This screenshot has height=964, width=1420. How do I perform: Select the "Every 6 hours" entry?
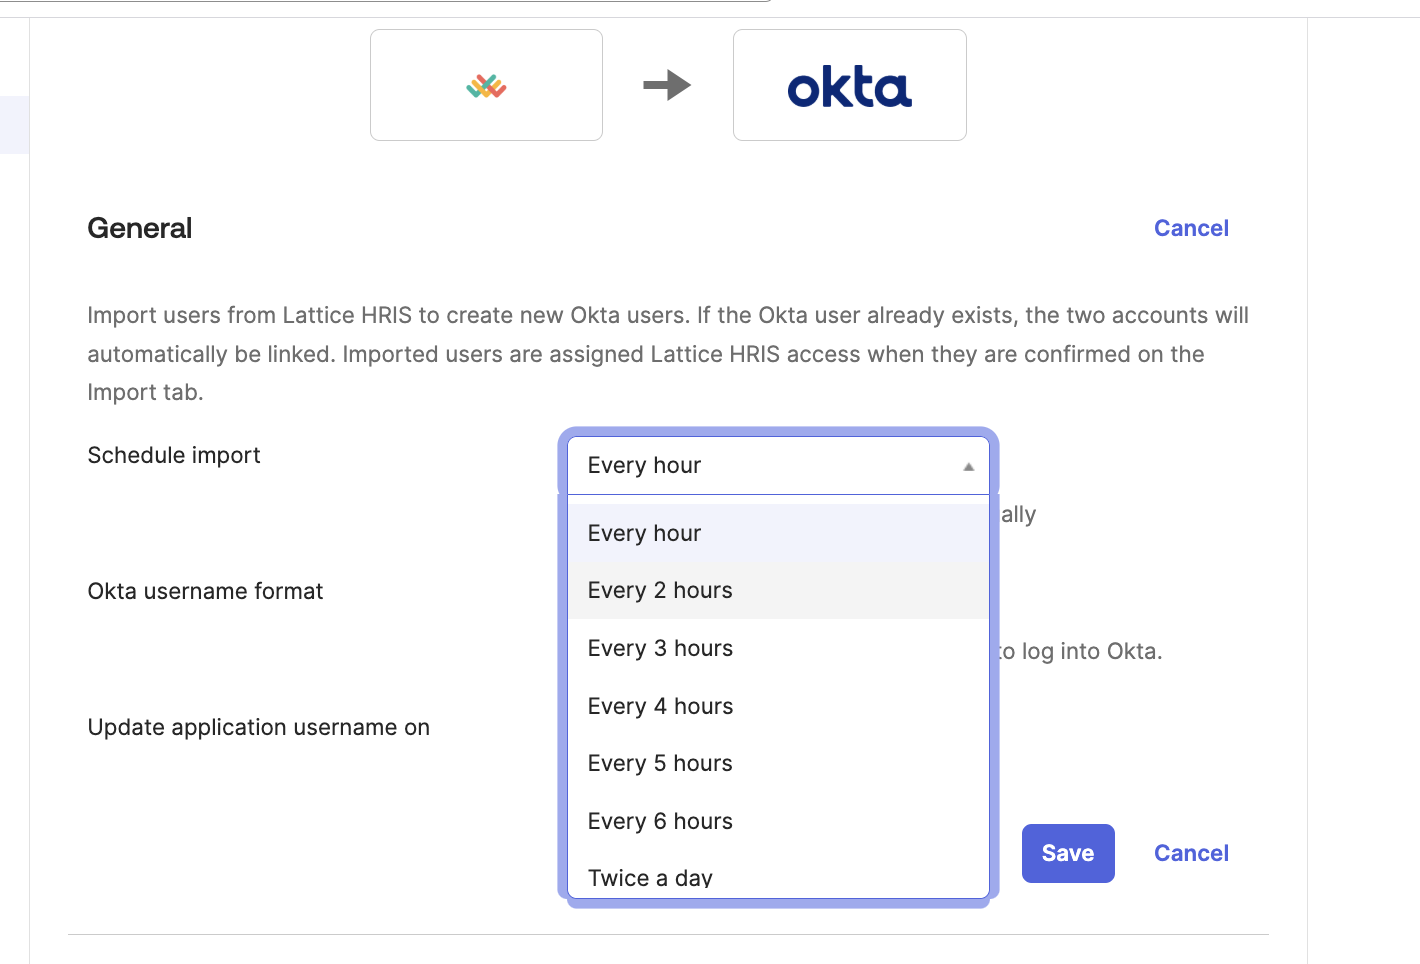(x=778, y=821)
